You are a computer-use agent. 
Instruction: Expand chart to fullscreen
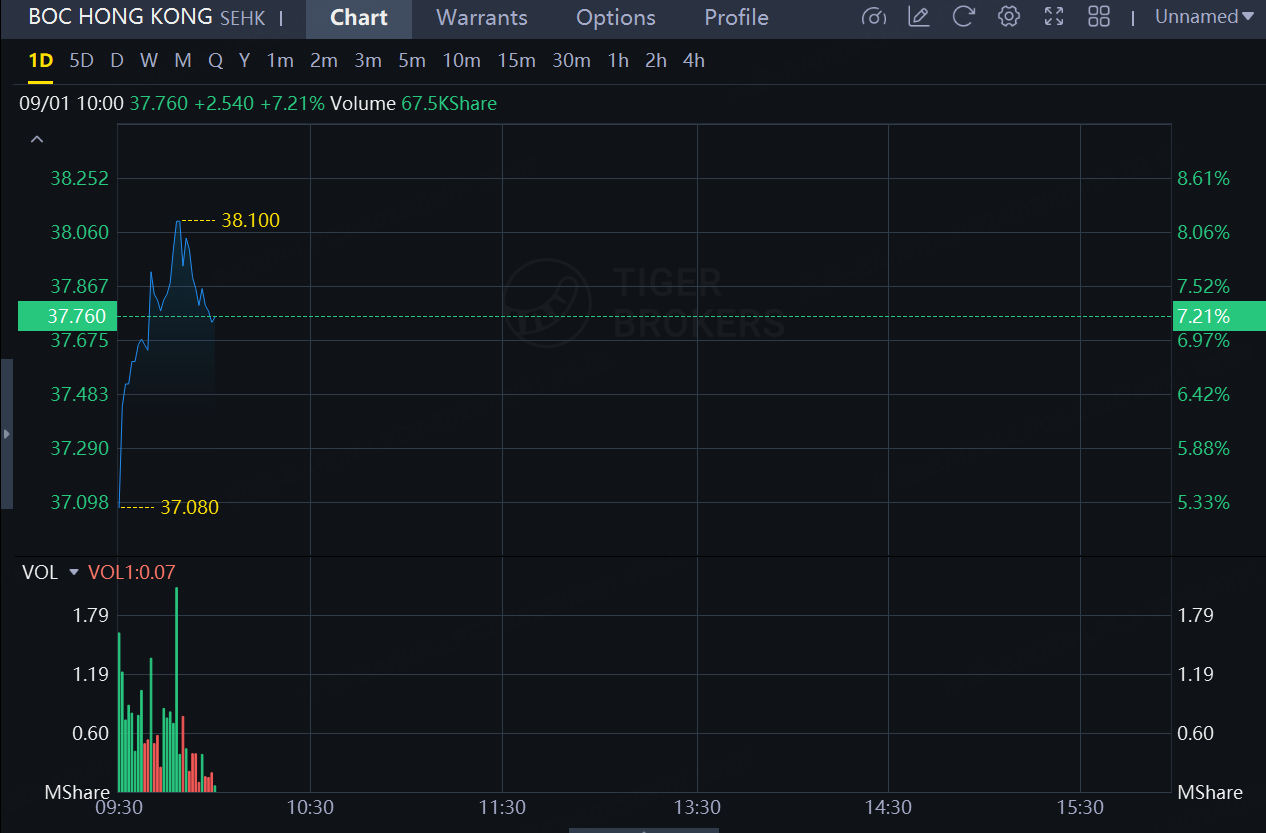click(1054, 17)
